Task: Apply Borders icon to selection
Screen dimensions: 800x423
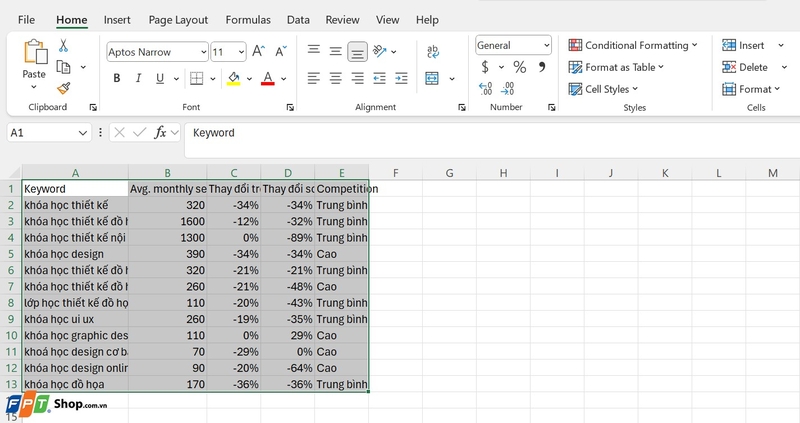Action: click(x=196, y=79)
